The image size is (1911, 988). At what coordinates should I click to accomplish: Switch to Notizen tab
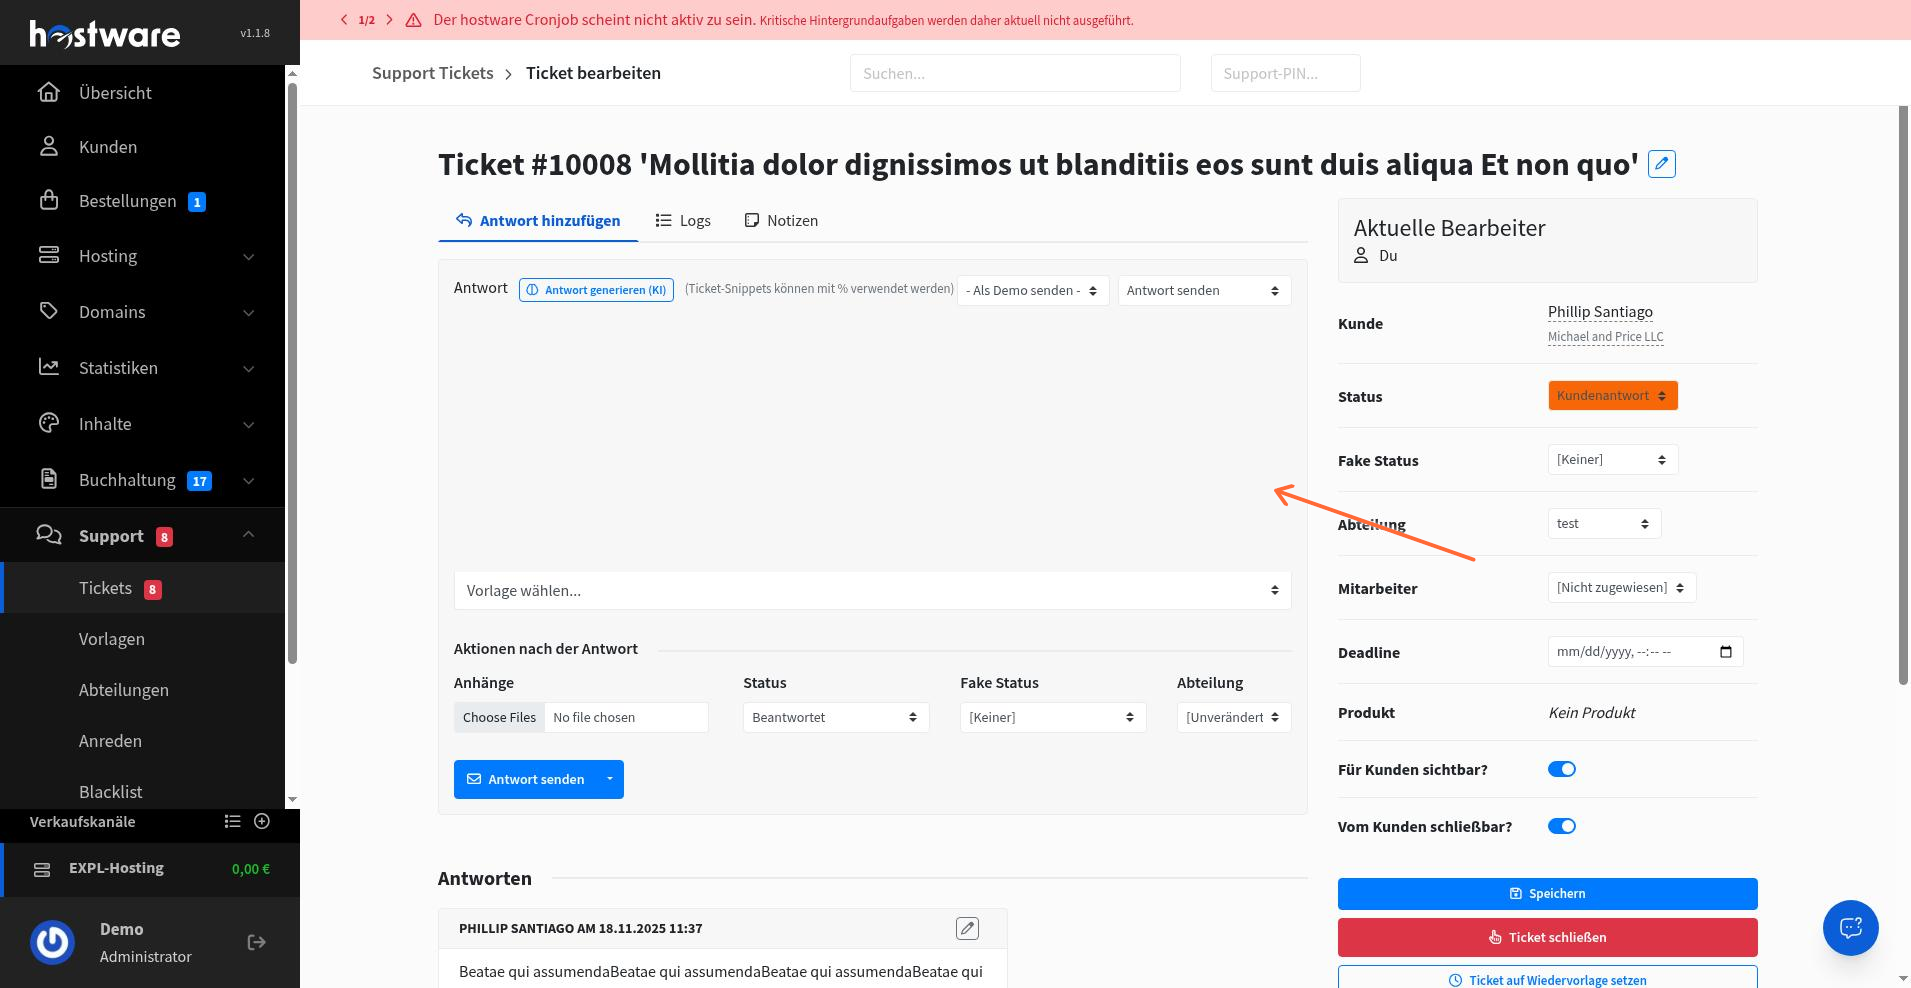point(781,220)
